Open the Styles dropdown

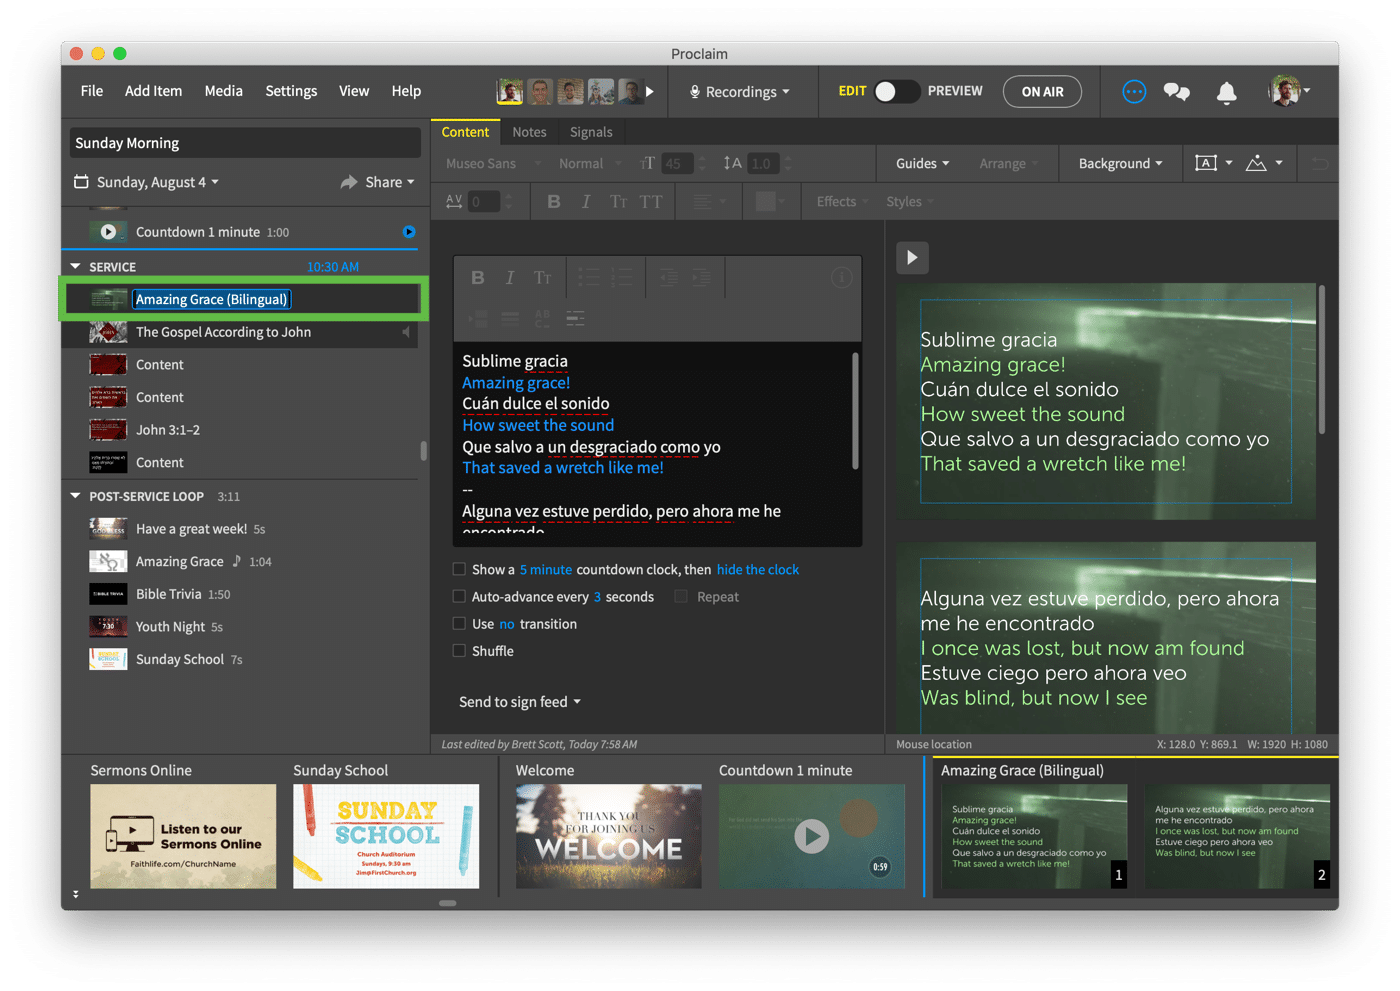910,202
